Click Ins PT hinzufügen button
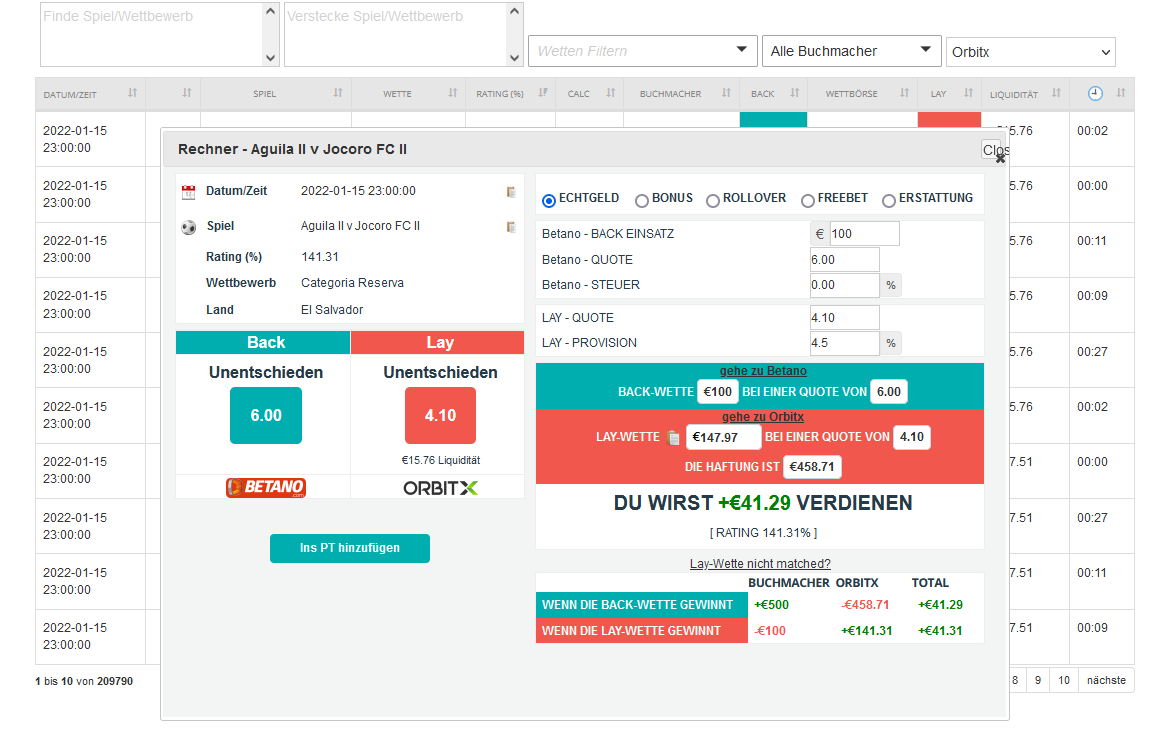This screenshot has width=1170, height=741. [x=350, y=548]
